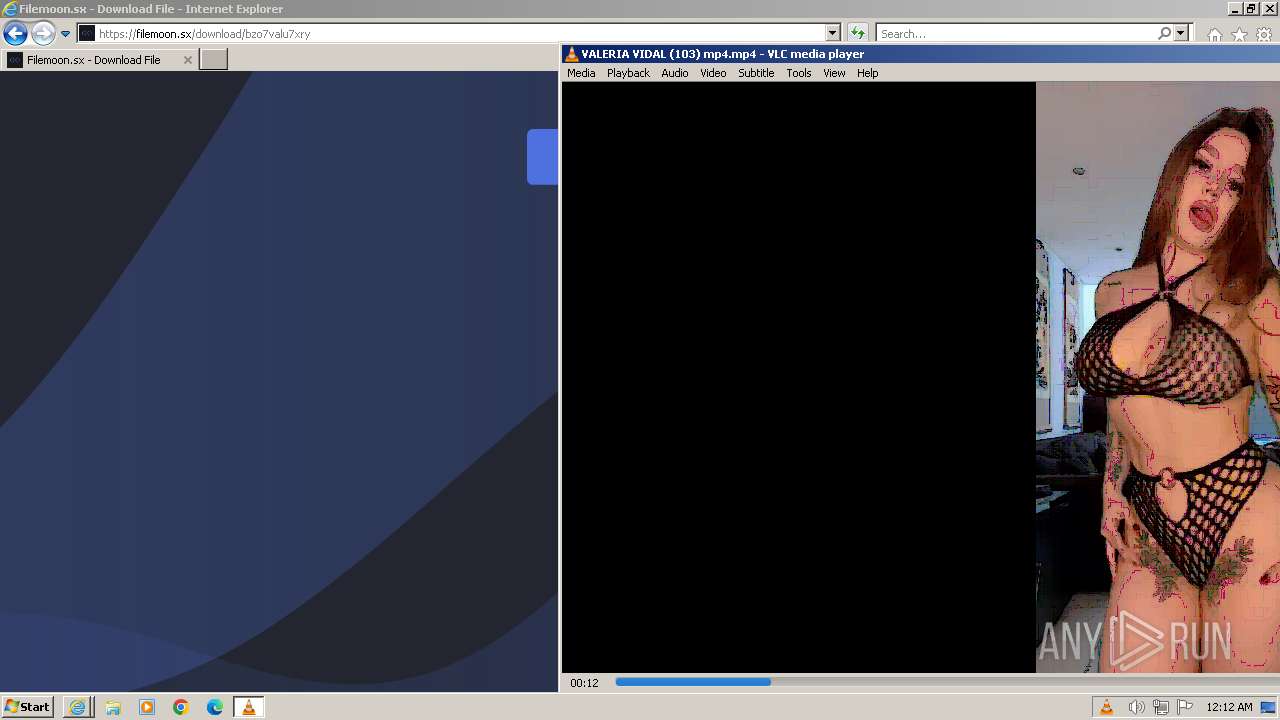Open the Audio menu in VLC

[674, 73]
